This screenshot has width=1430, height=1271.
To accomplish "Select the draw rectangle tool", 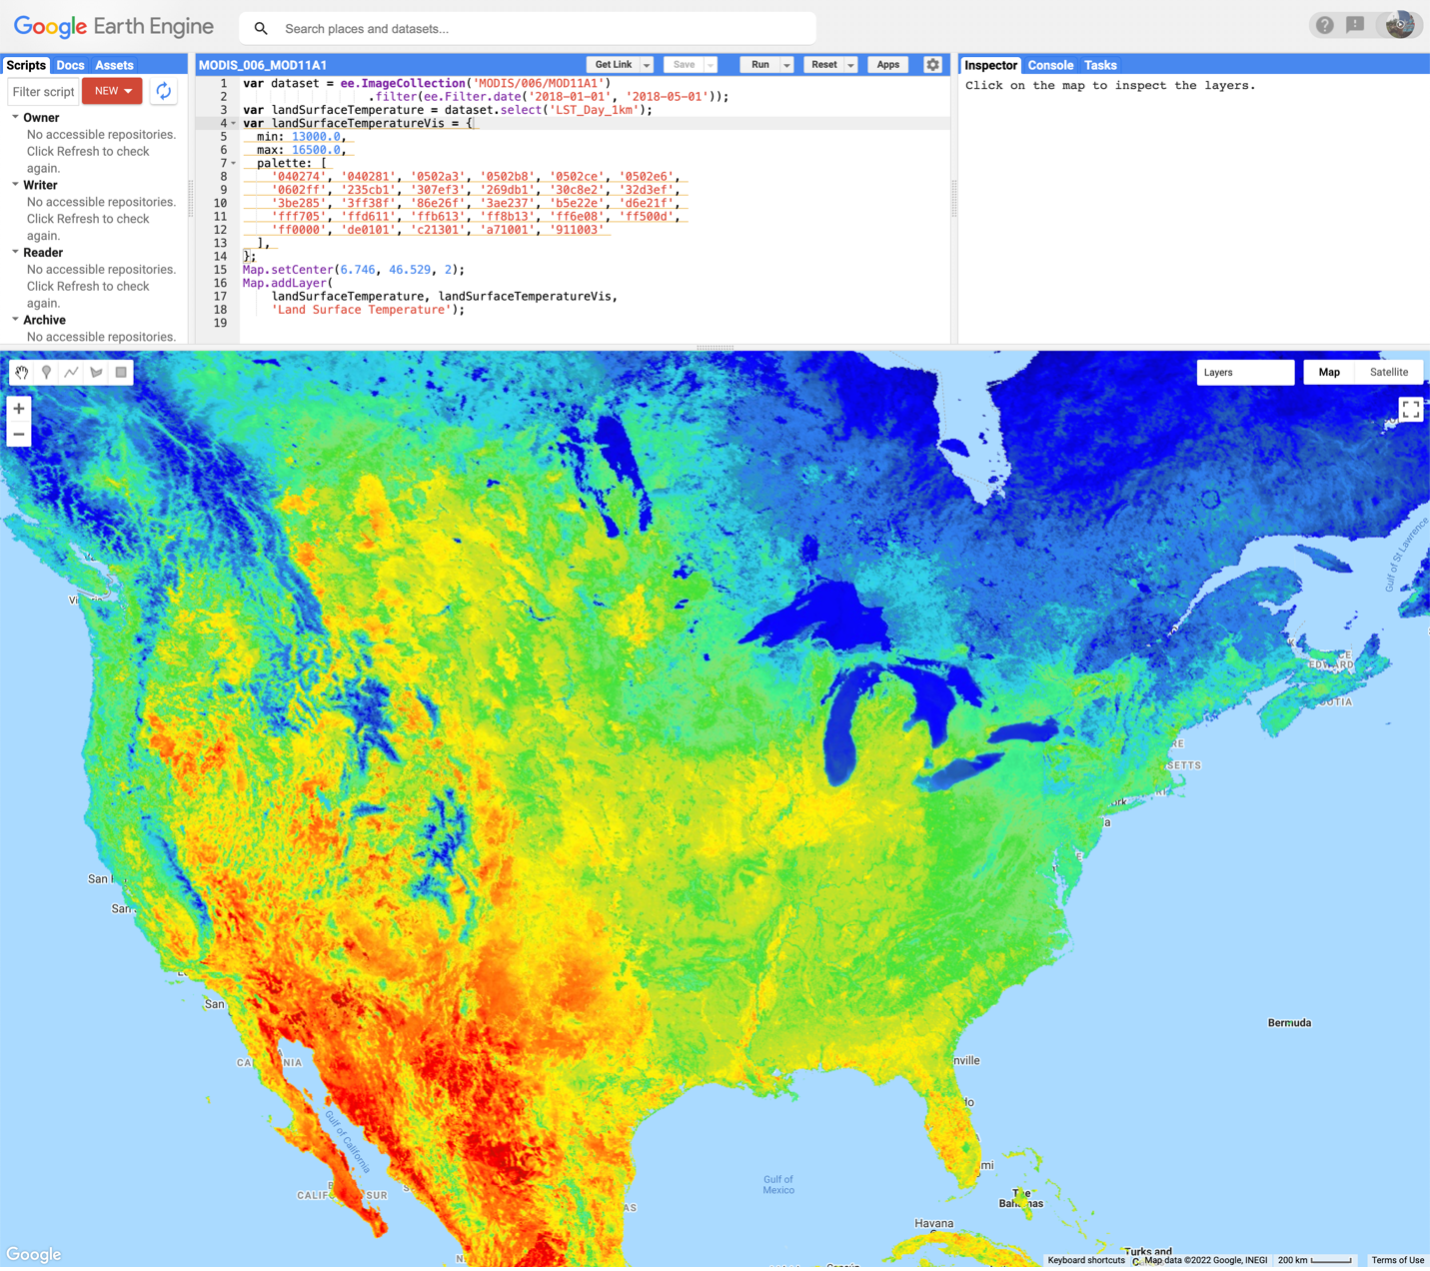I will click(121, 372).
